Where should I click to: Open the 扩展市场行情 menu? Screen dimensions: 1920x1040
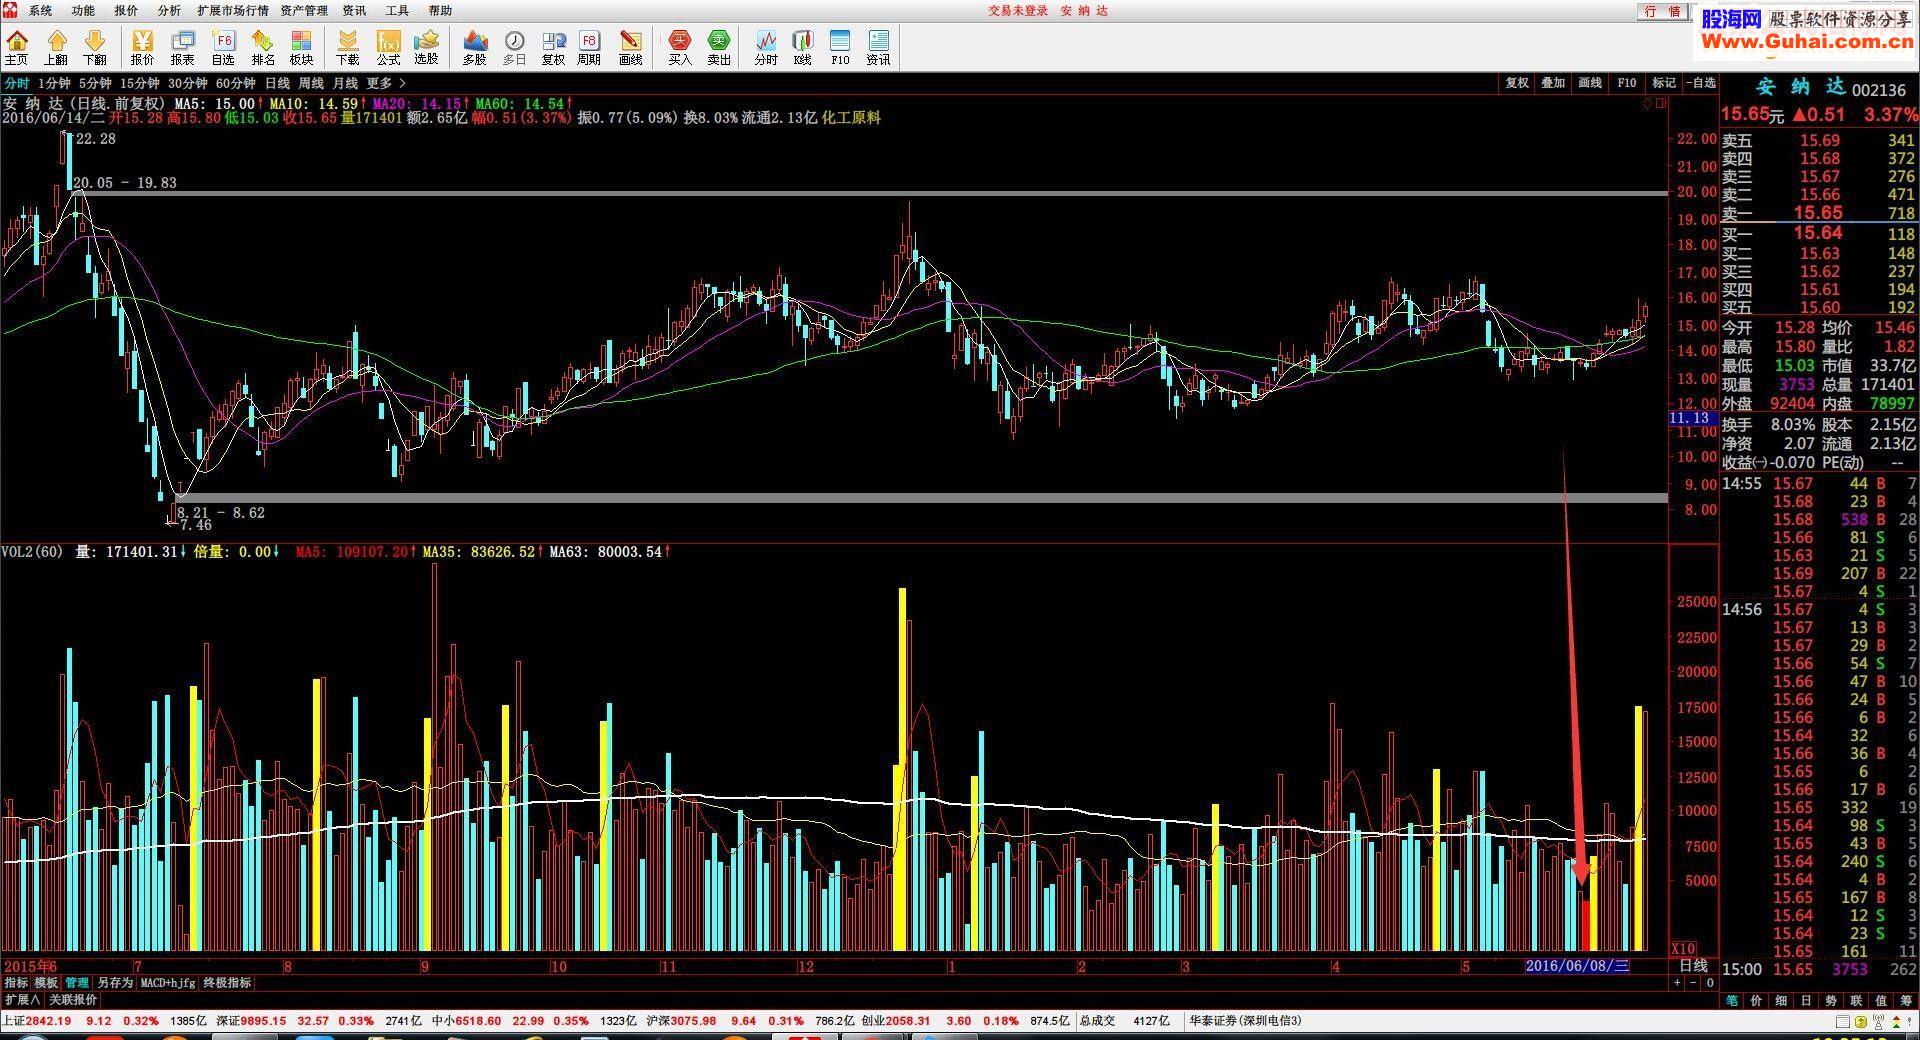point(233,11)
